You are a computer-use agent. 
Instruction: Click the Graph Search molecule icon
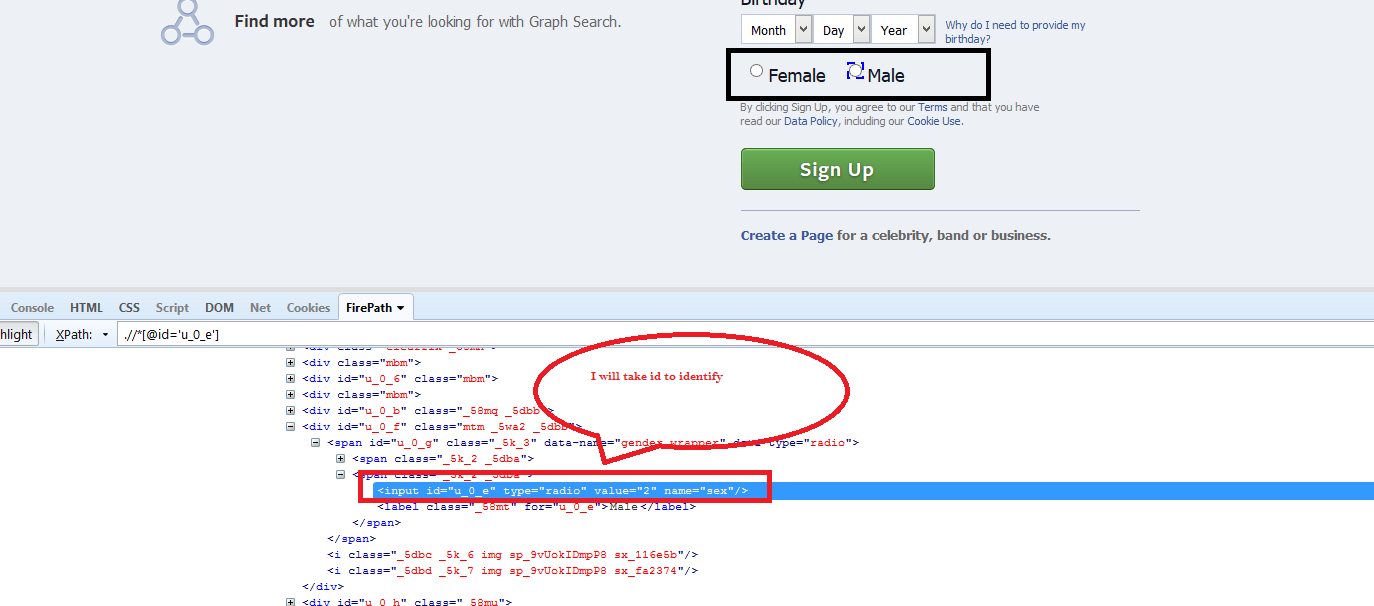[x=186, y=23]
